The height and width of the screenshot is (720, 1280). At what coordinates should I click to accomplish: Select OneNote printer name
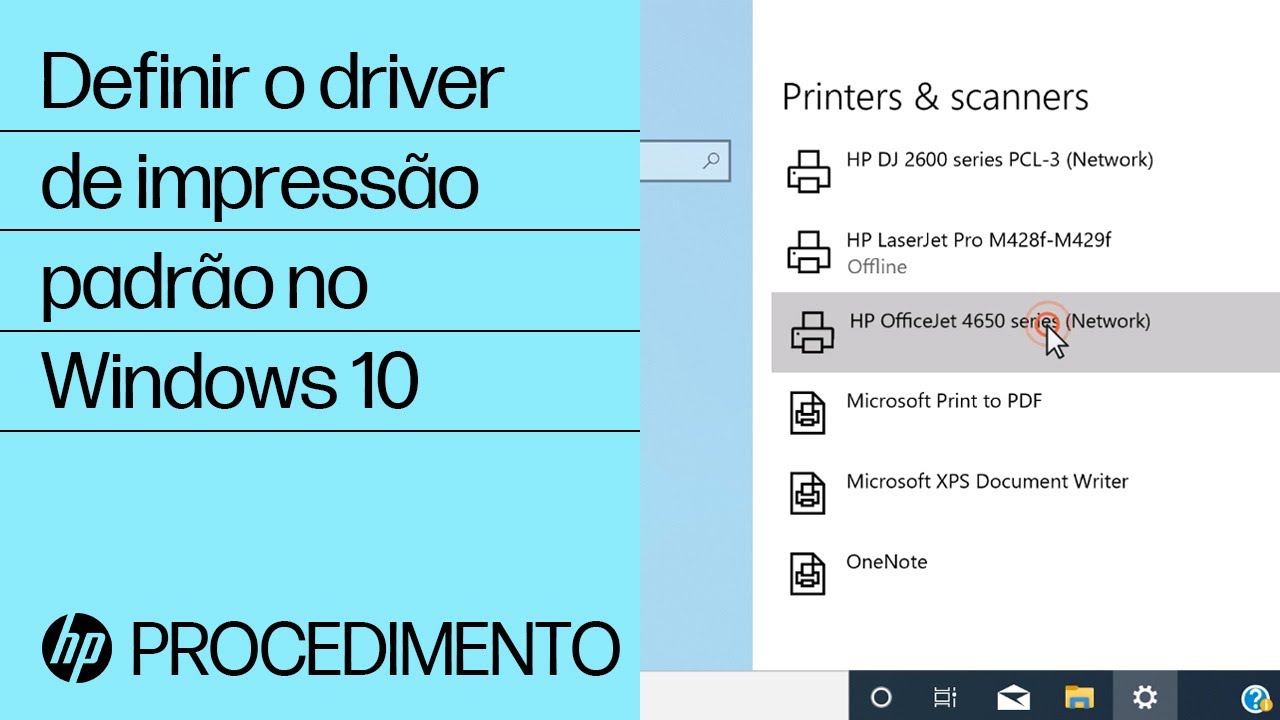pyautogui.click(x=886, y=562)
